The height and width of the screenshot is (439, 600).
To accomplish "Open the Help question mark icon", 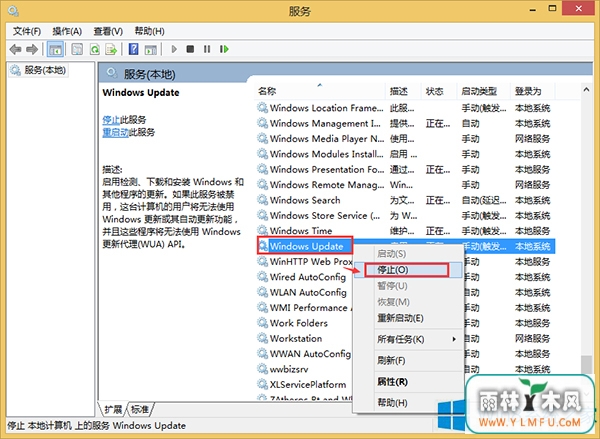I will point(134,49).
